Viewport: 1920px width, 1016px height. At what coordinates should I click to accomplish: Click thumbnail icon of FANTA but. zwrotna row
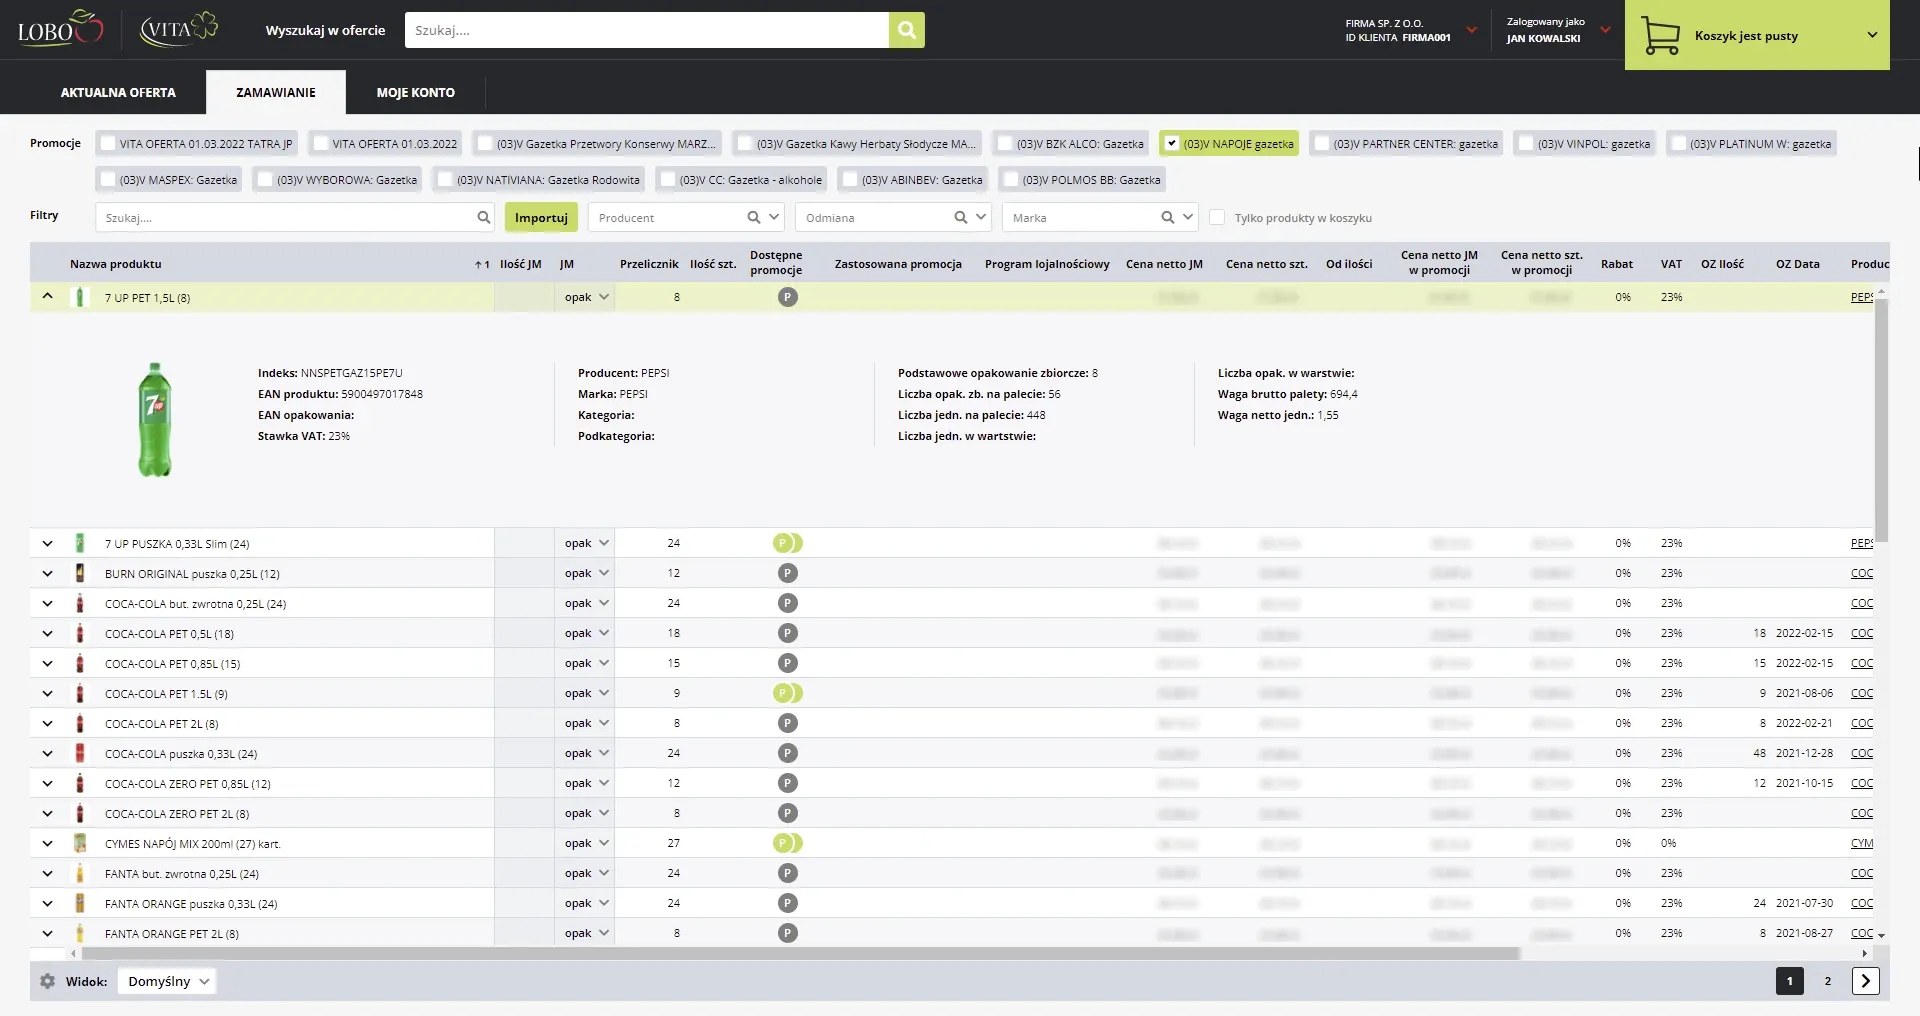pyautogui.click(x=80, y=873)
